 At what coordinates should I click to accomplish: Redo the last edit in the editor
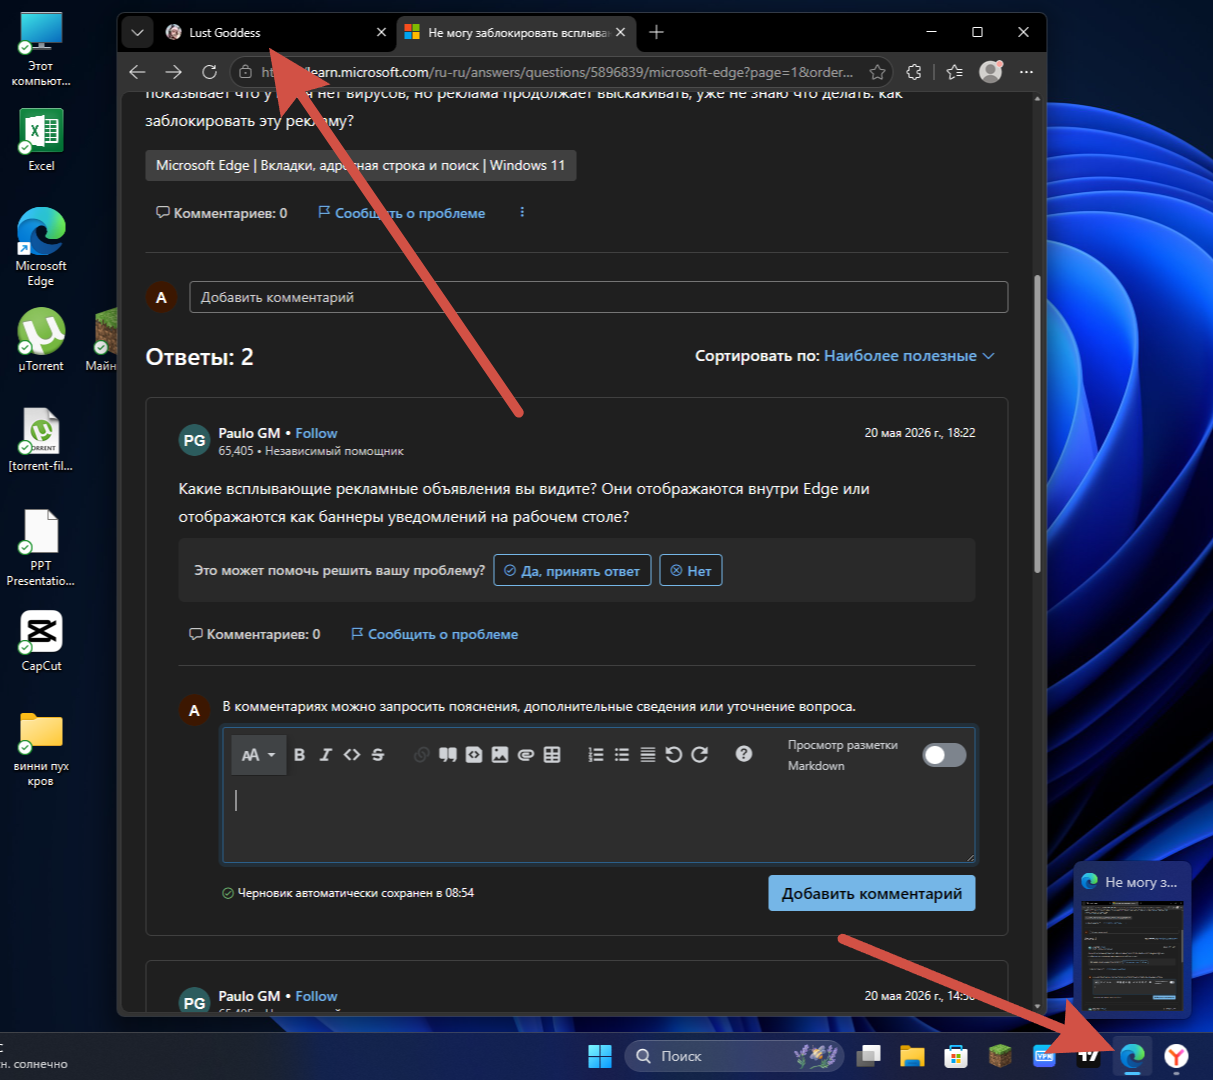pos(700,755)
